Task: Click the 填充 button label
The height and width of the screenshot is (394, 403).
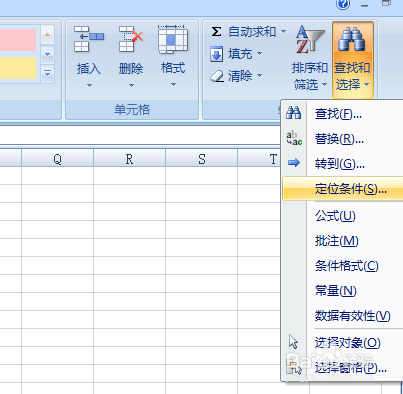Action: 240,54
